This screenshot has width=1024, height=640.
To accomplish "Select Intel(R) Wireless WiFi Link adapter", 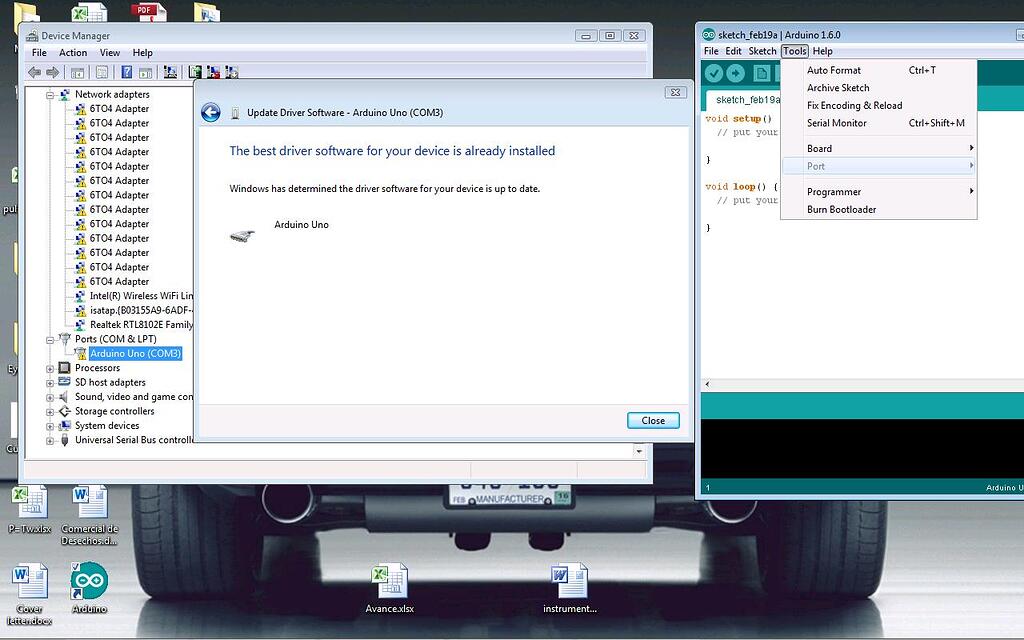I will click(x=141, y=296).
